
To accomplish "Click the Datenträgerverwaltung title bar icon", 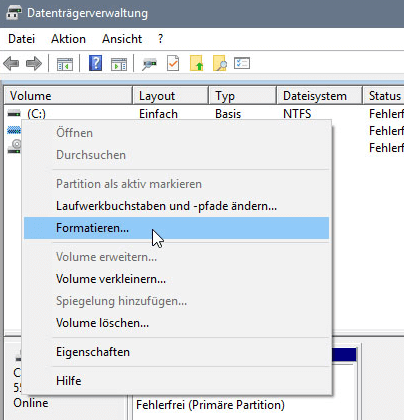I will pyautogui.click(x=14, y=13).
